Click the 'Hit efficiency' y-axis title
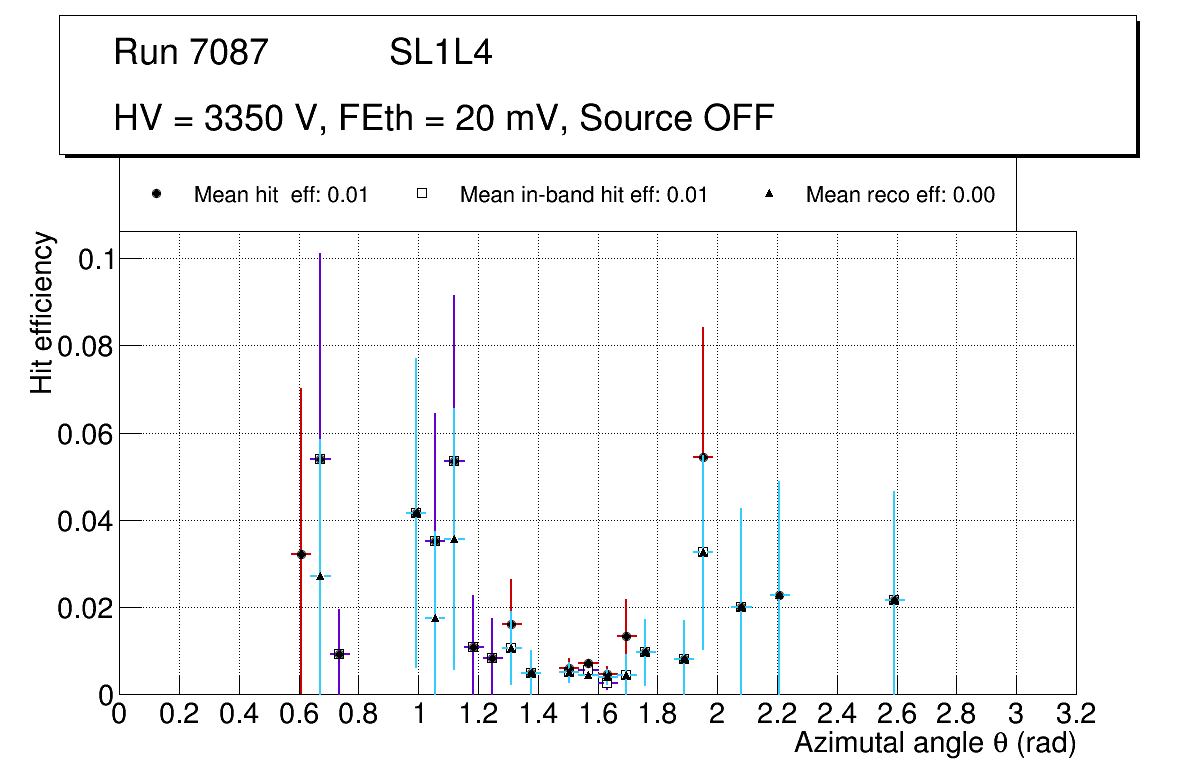Screen dimensions: 1196x772 [41, 312]
